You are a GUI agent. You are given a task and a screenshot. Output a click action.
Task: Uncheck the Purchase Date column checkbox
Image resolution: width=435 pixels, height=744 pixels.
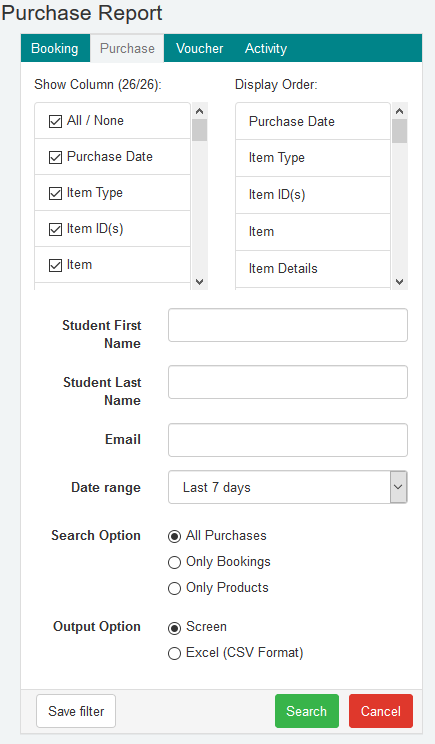56,157
